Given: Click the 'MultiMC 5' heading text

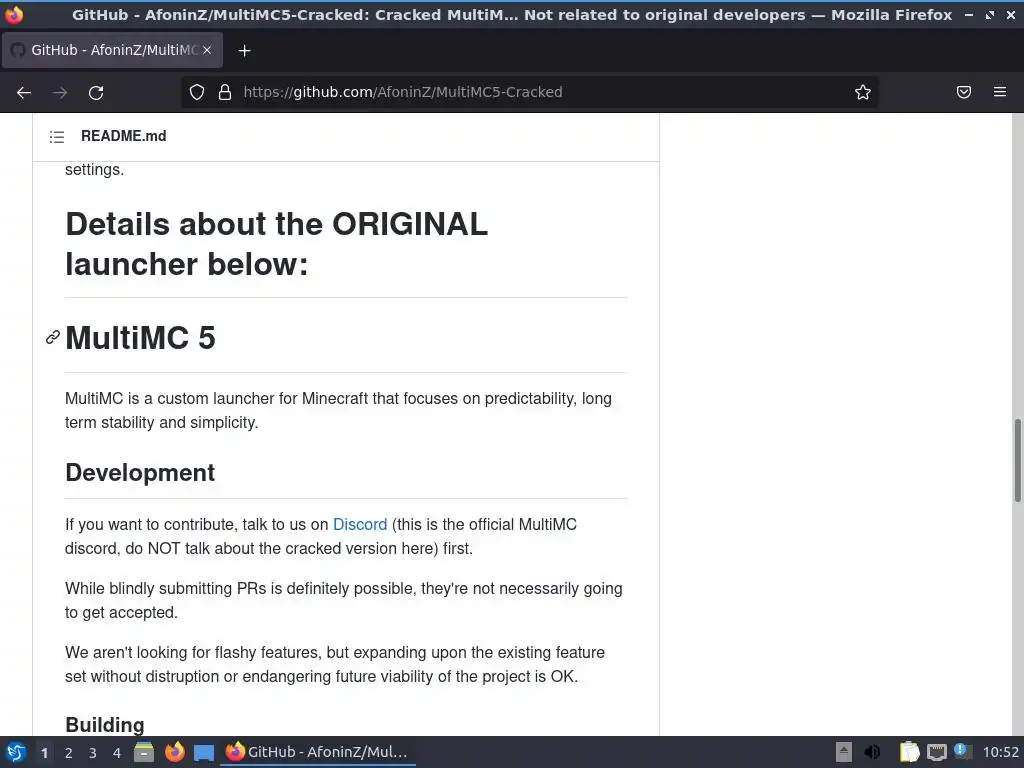Looking at the screenshot, I should click(140, 338).
